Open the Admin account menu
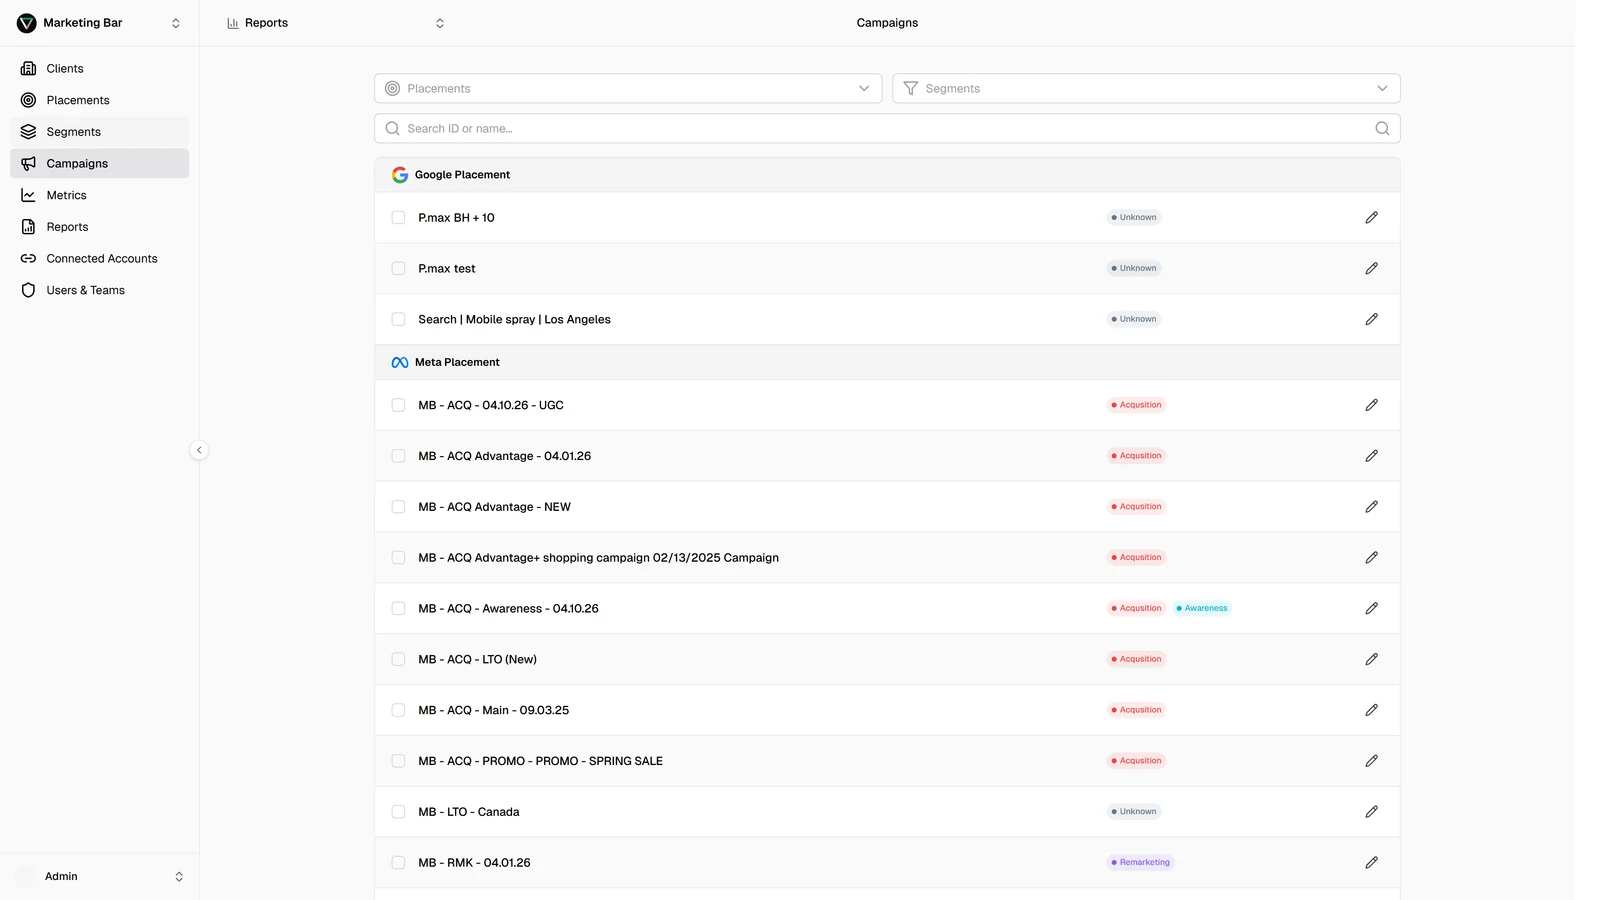The width and height of the screenshot is (1600, 900). 99,876
